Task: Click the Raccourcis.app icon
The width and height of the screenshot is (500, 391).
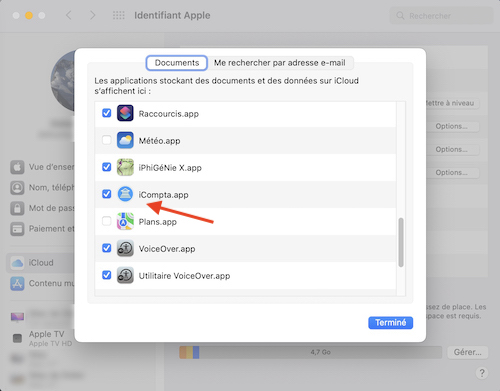Action: click(x=125, y=113)
